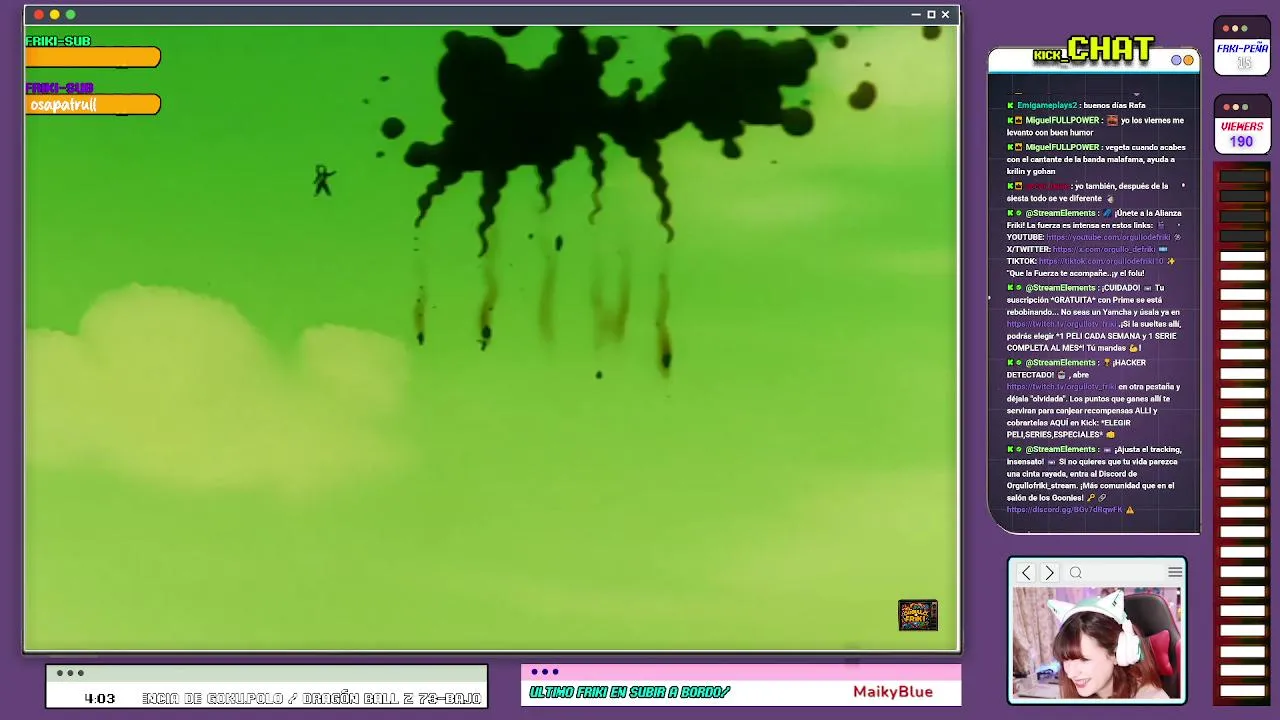Click the empty top FRIKI-SUB orange bar
Screen dimensions: 1280x720
(x=93, y=58)
